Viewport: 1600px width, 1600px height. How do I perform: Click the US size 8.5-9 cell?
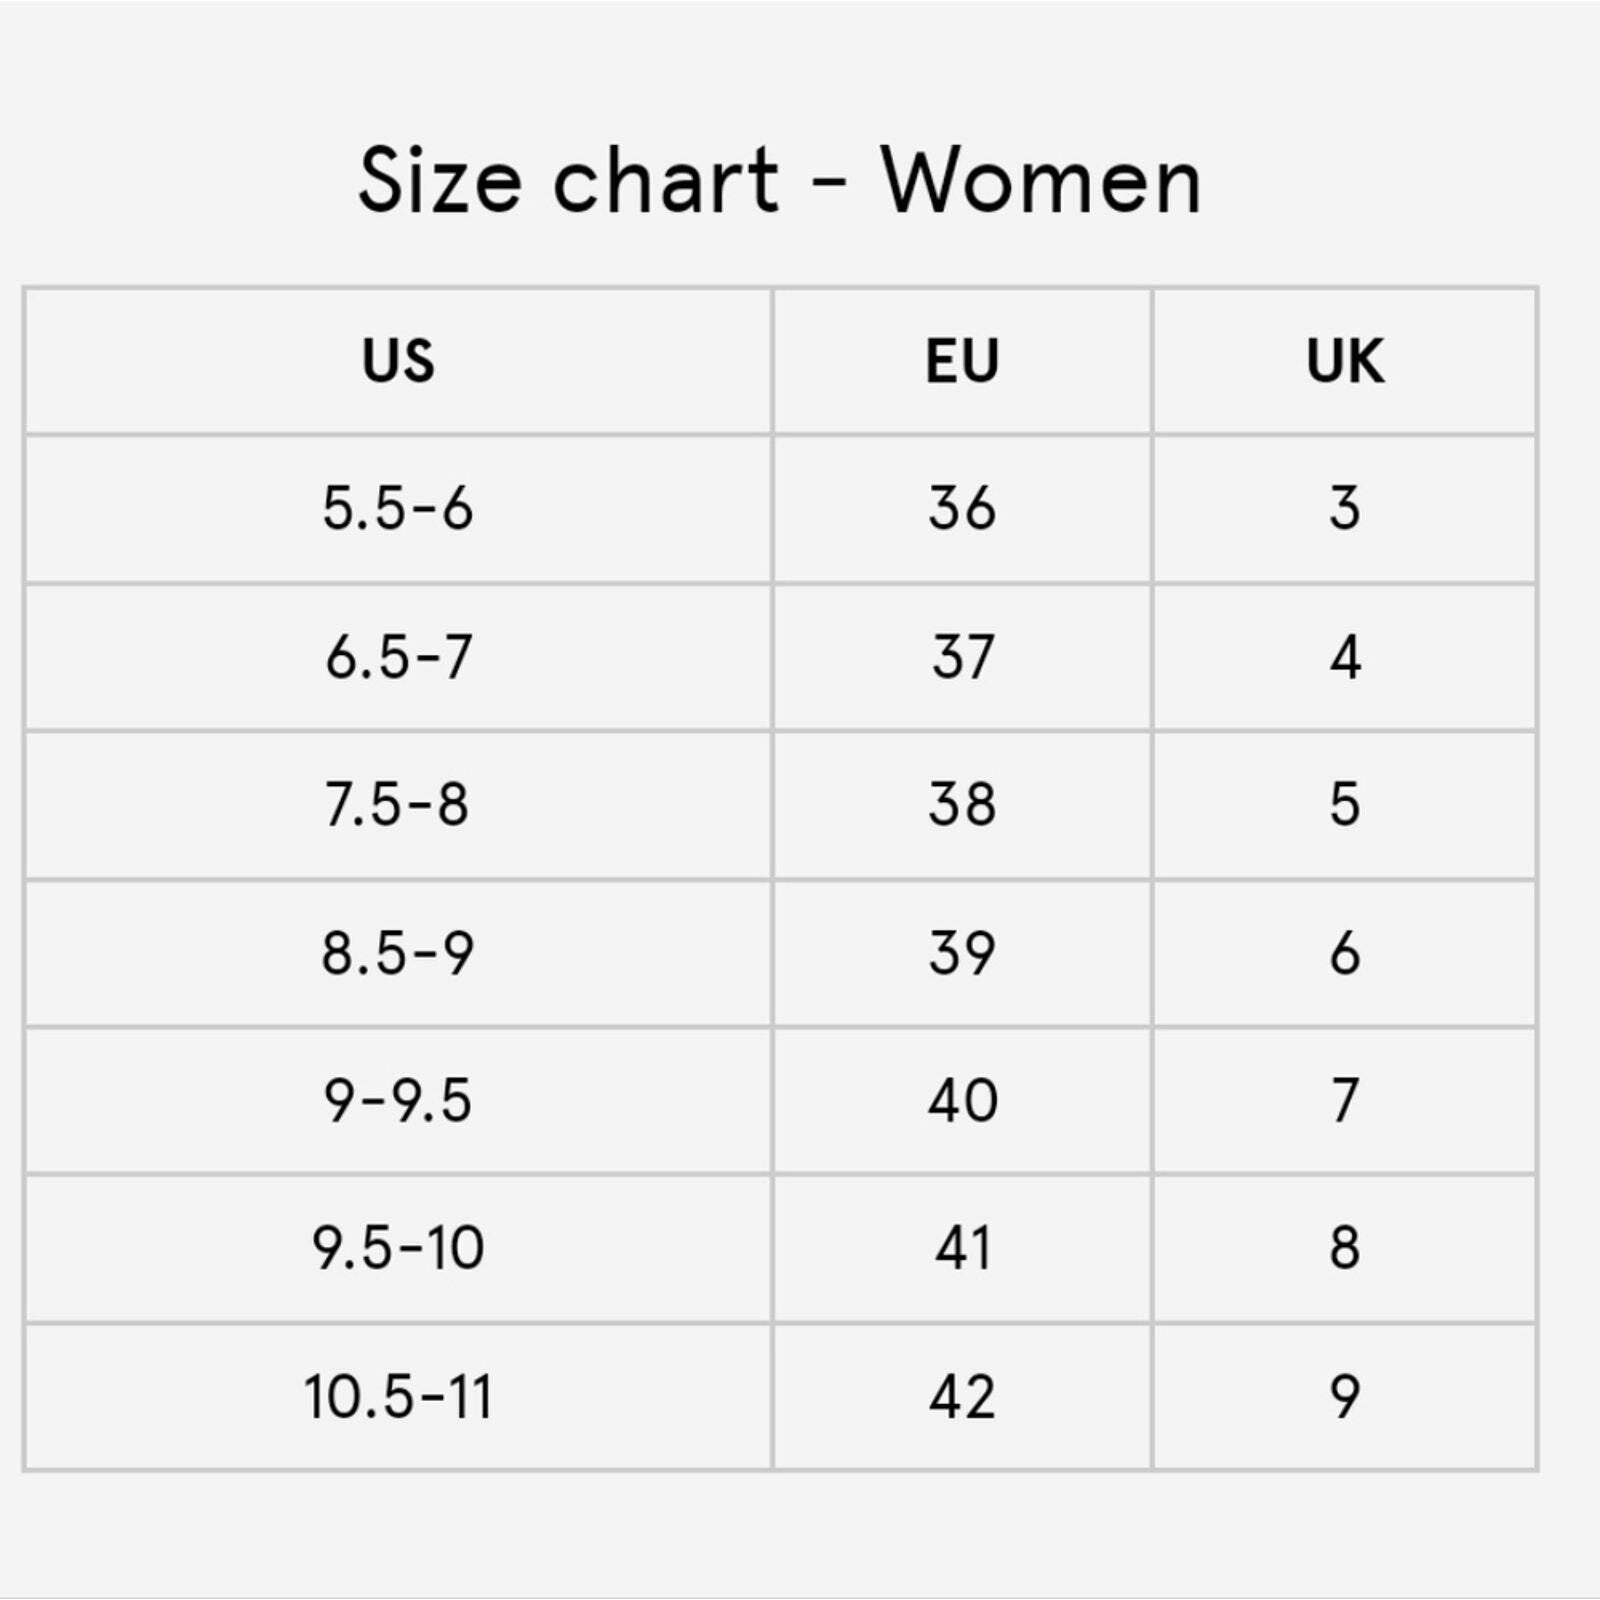pos(398,953)
